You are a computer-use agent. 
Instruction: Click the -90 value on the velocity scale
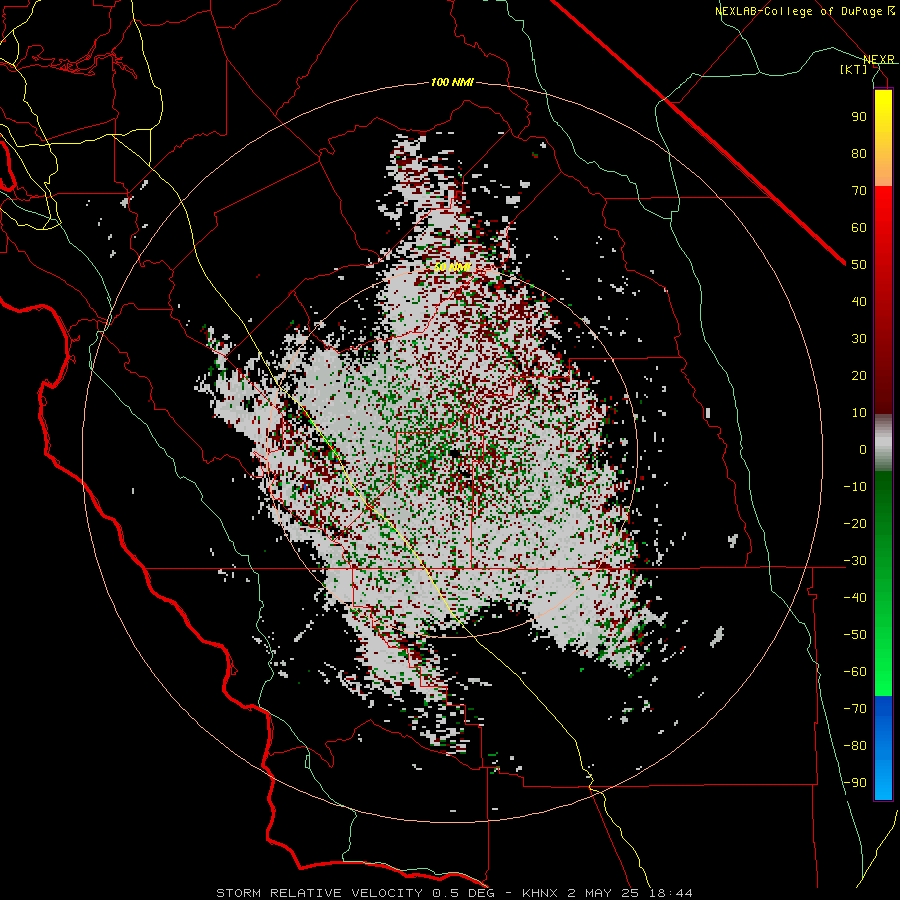pyautogui.click(x=855, y=783)
